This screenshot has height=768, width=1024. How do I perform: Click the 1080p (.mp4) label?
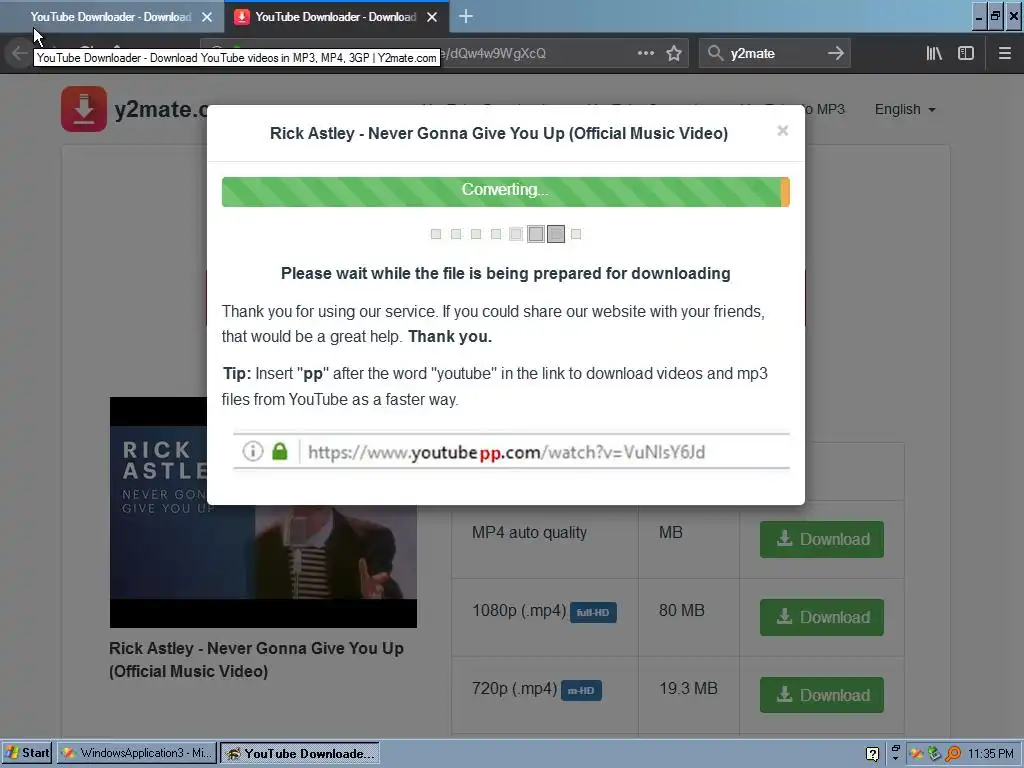point(519,611)
